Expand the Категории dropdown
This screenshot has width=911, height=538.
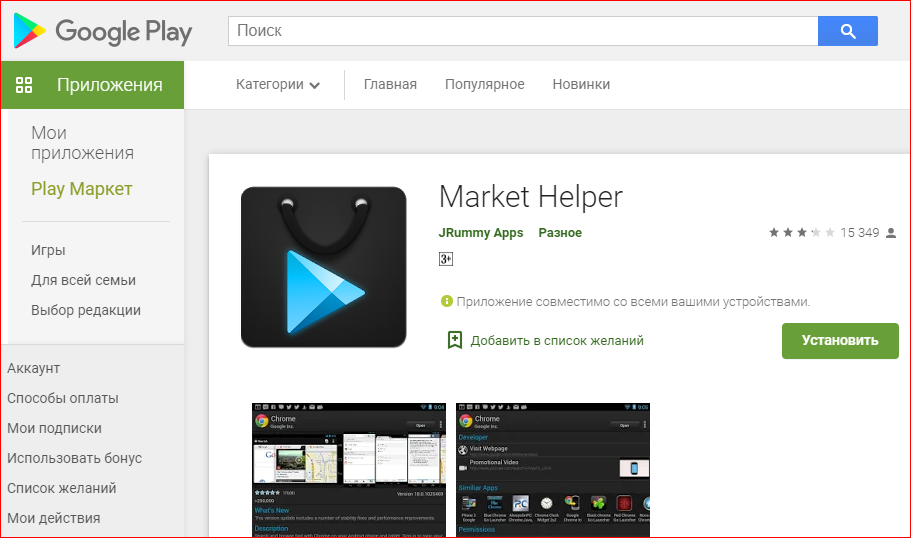click(x=278, y=85)
